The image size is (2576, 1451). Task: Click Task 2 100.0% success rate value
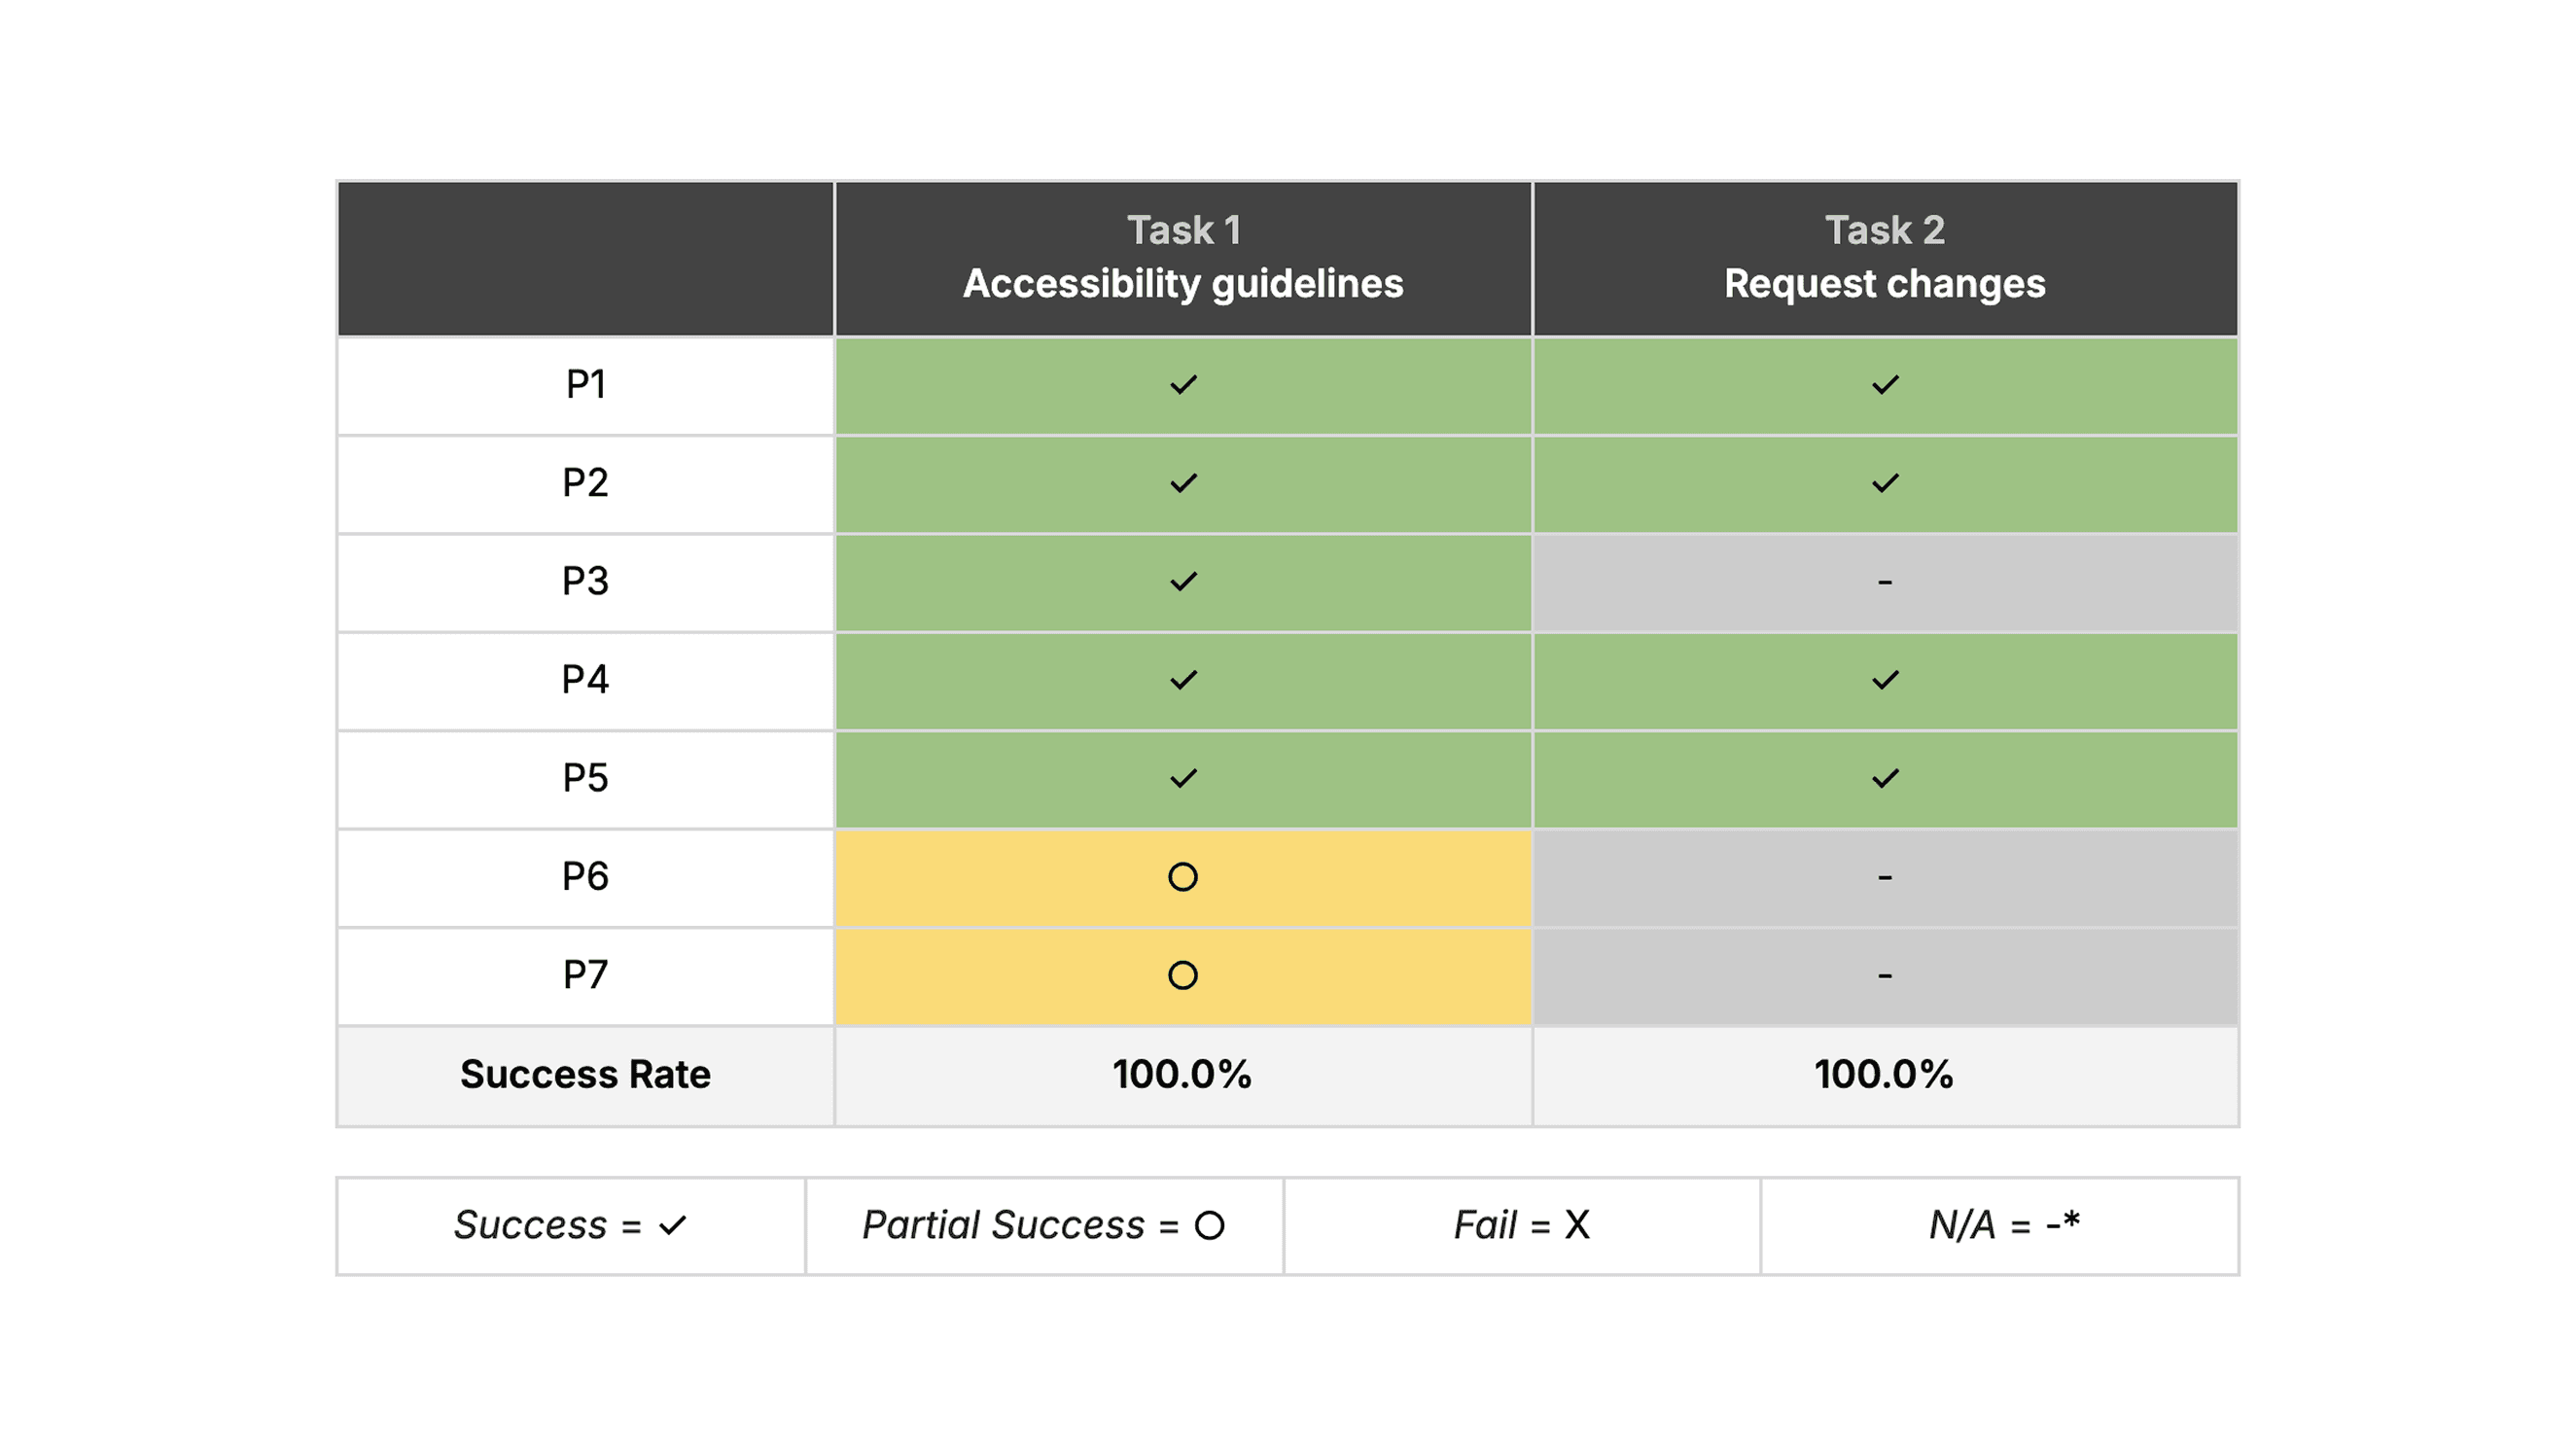click(1884, 1074)
